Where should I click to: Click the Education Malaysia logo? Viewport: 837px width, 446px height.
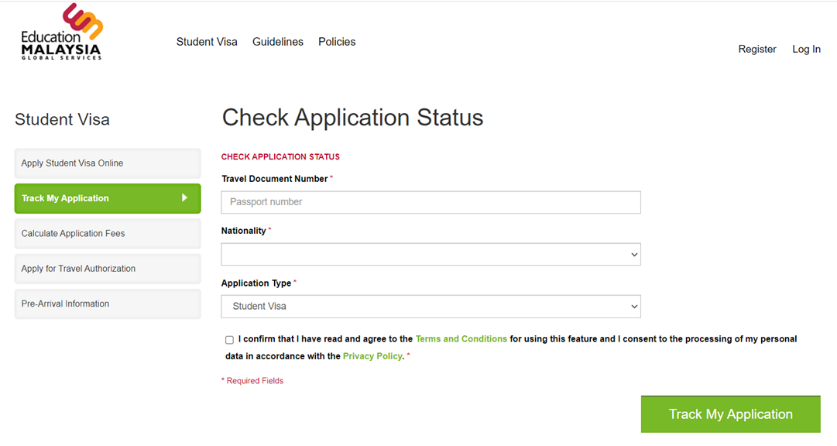(62, 33)
